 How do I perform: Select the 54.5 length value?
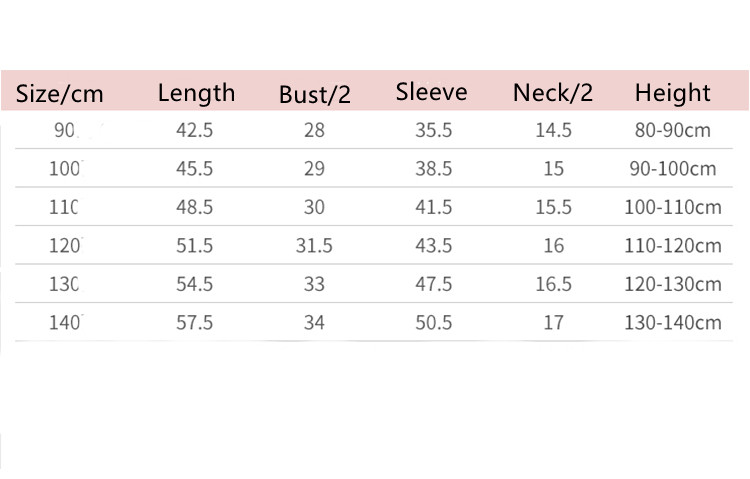pos(195,284)
